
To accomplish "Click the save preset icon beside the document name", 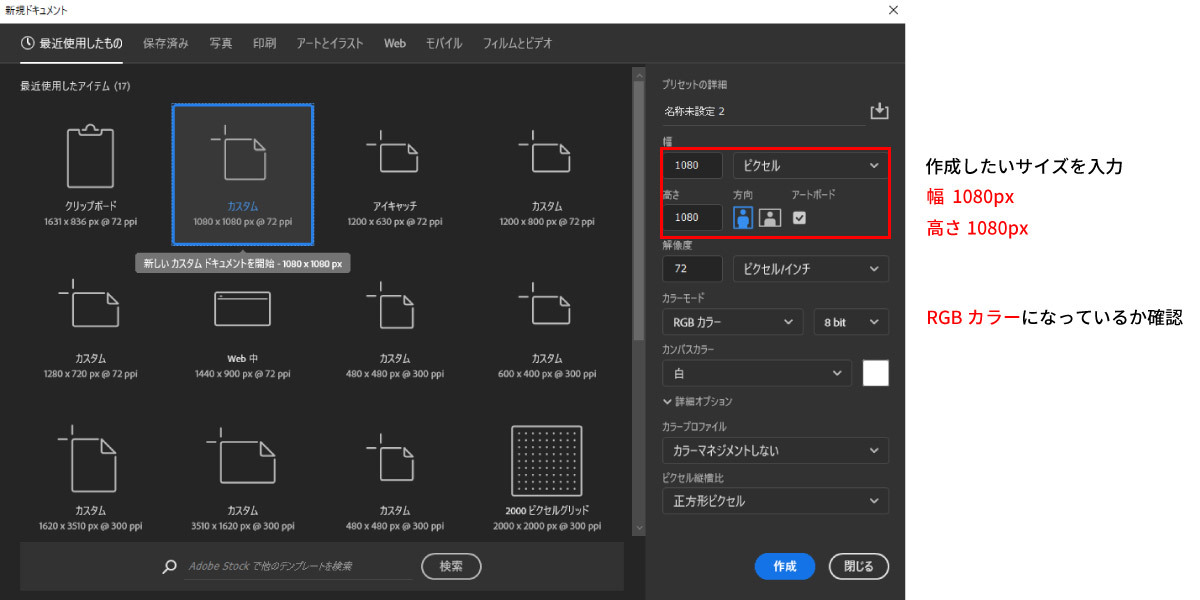I will 879,111.
